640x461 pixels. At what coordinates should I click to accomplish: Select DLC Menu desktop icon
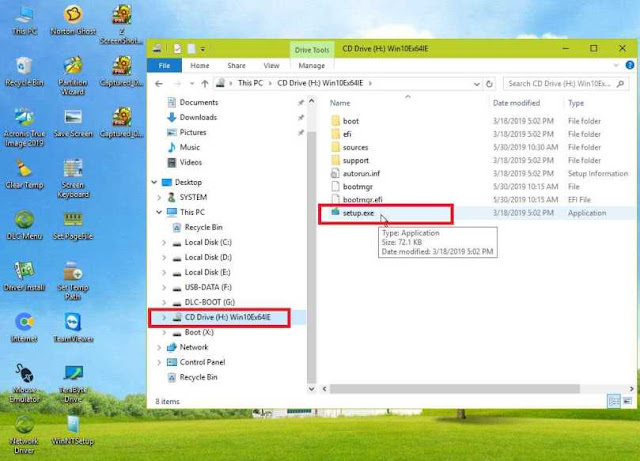(24, 226)
